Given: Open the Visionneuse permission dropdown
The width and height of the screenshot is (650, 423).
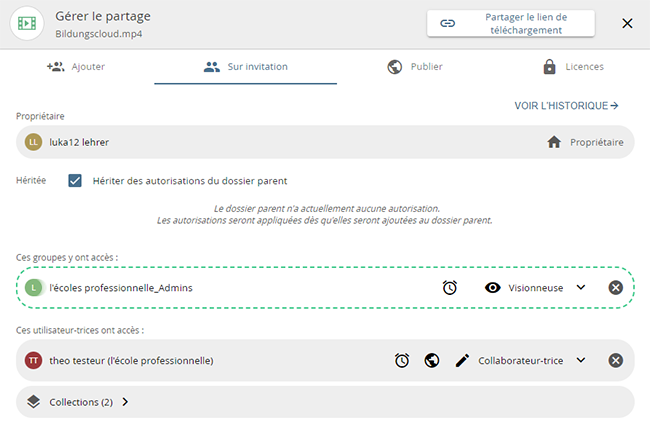Looking at the screenshot, I should pos(581,287).
